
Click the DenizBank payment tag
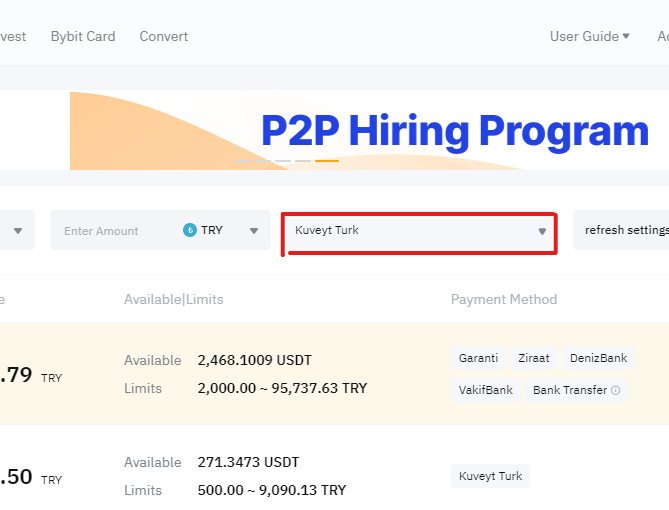598,358
